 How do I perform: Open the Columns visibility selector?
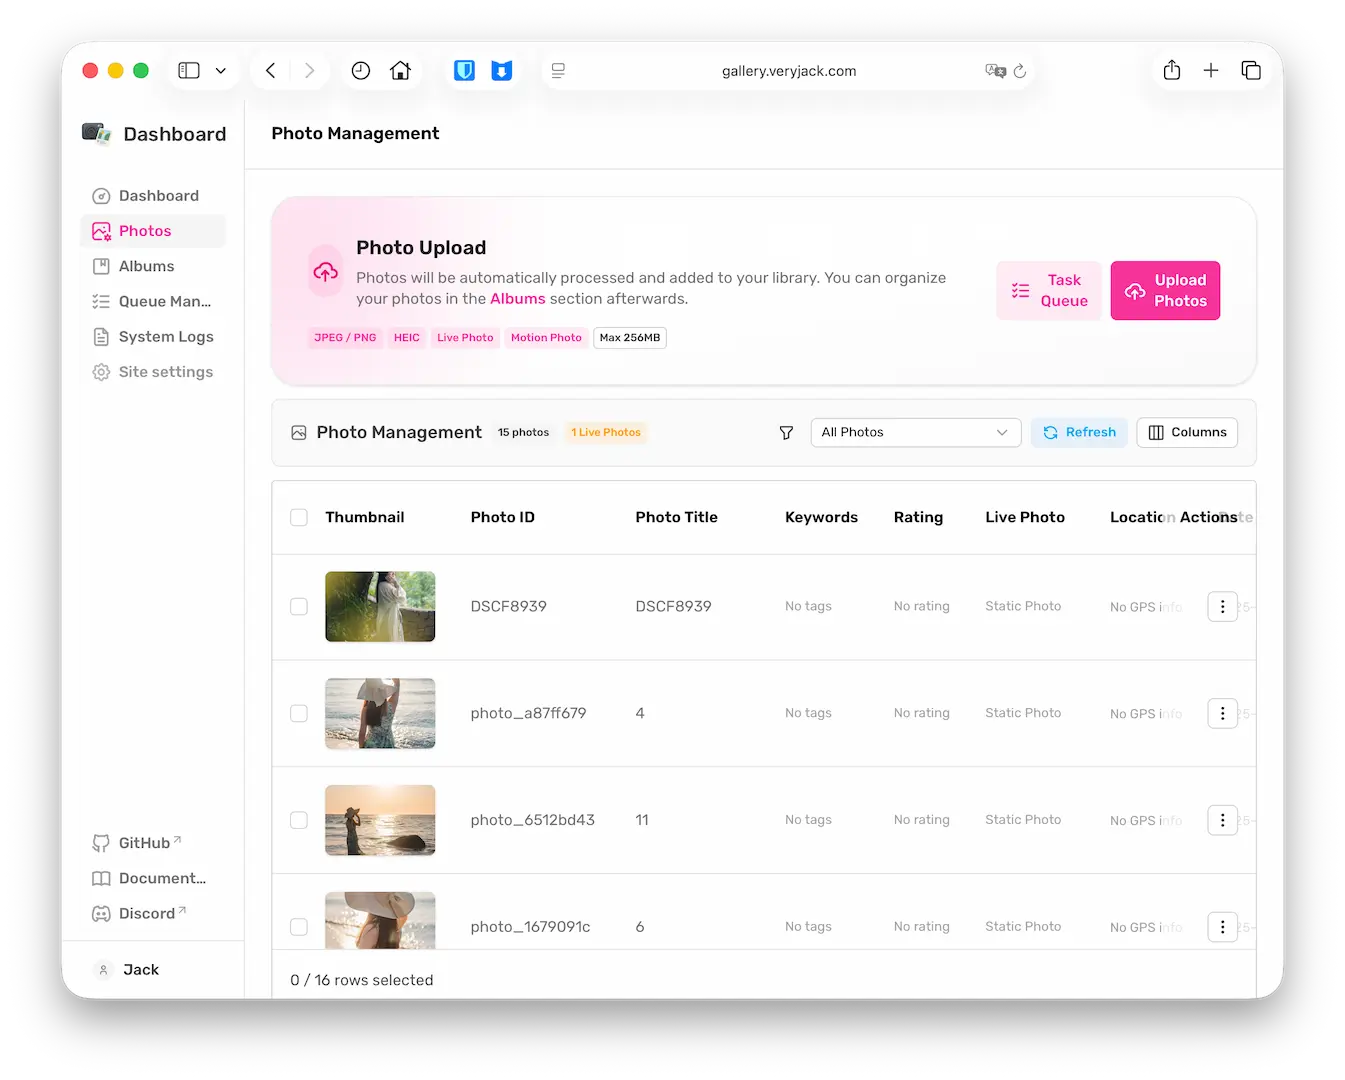click(1187, 433)
